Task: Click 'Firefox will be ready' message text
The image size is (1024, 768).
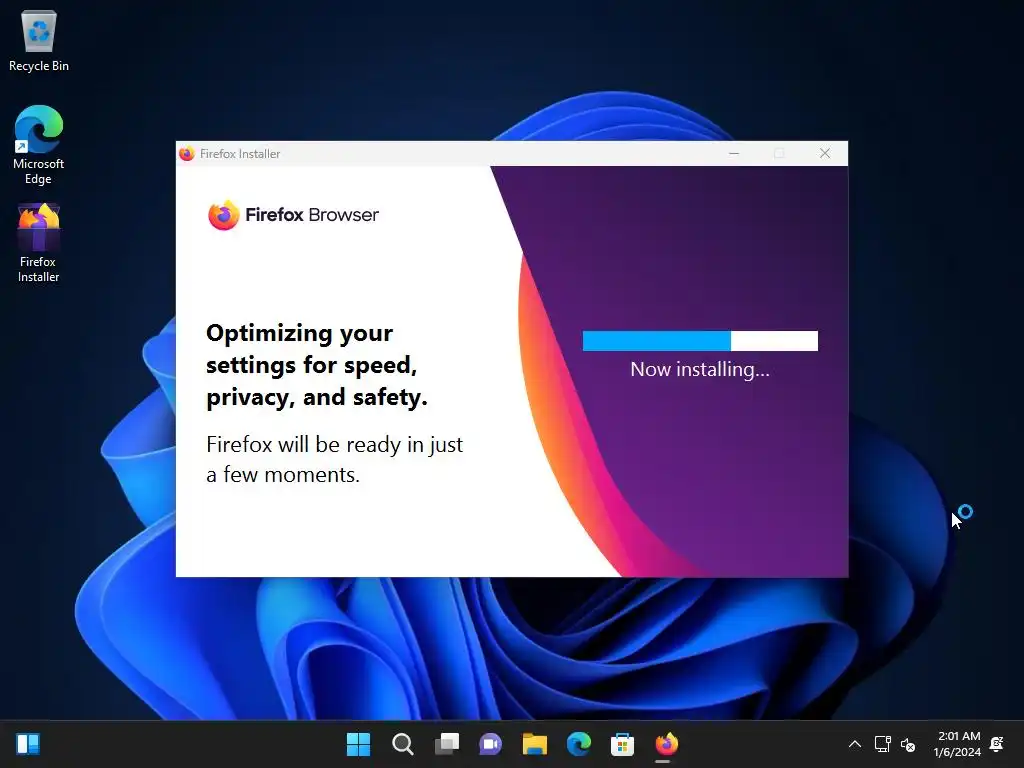Action: [334, 459]
